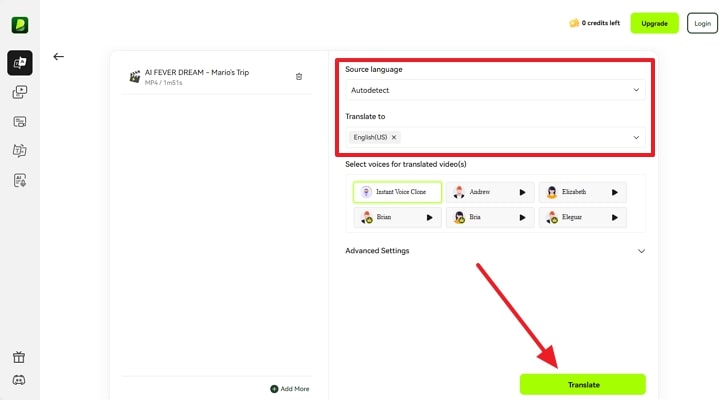The width and height of the screenshot is (725, 400).
Task: Remove the English(US) language tag
Action: [x=394, y=137]
